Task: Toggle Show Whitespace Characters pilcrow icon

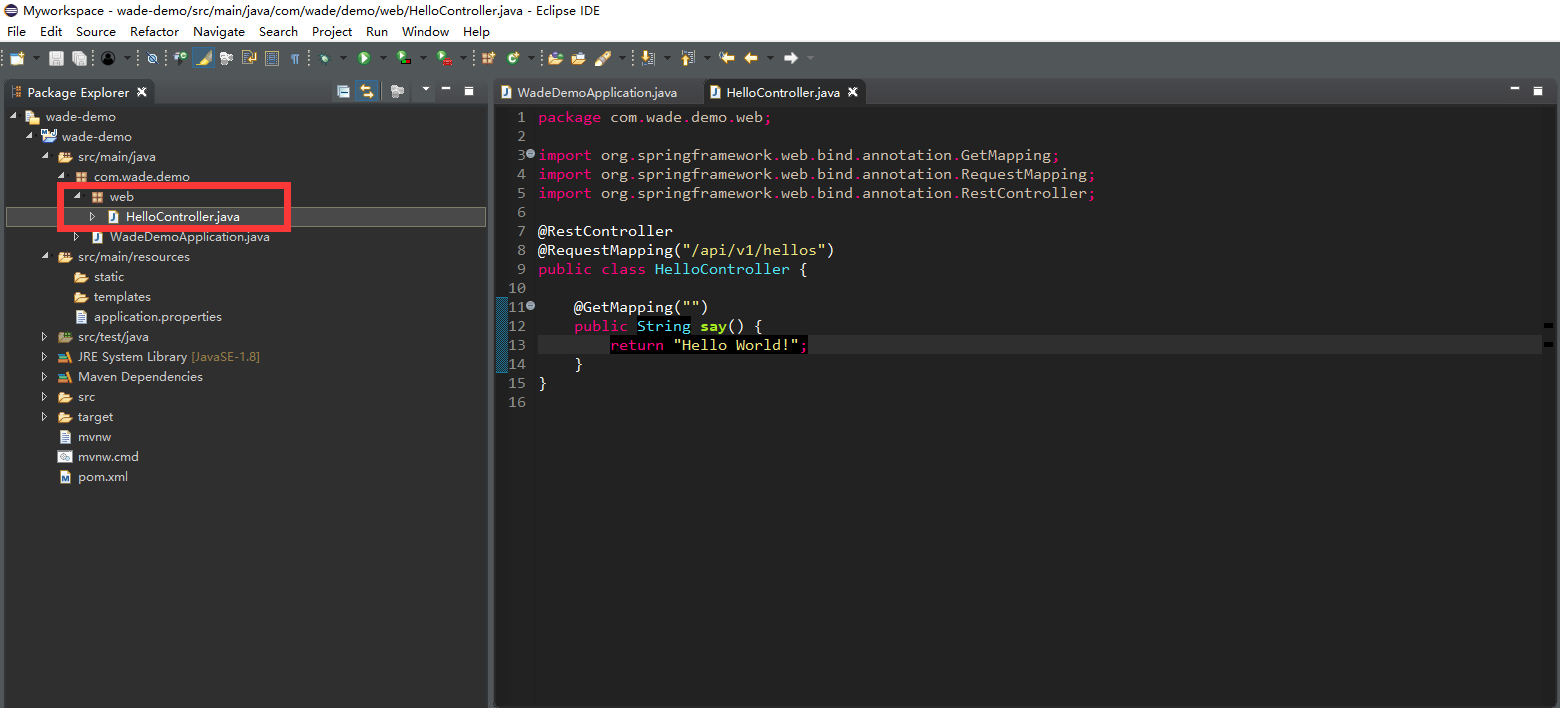Action: (295, 58)
